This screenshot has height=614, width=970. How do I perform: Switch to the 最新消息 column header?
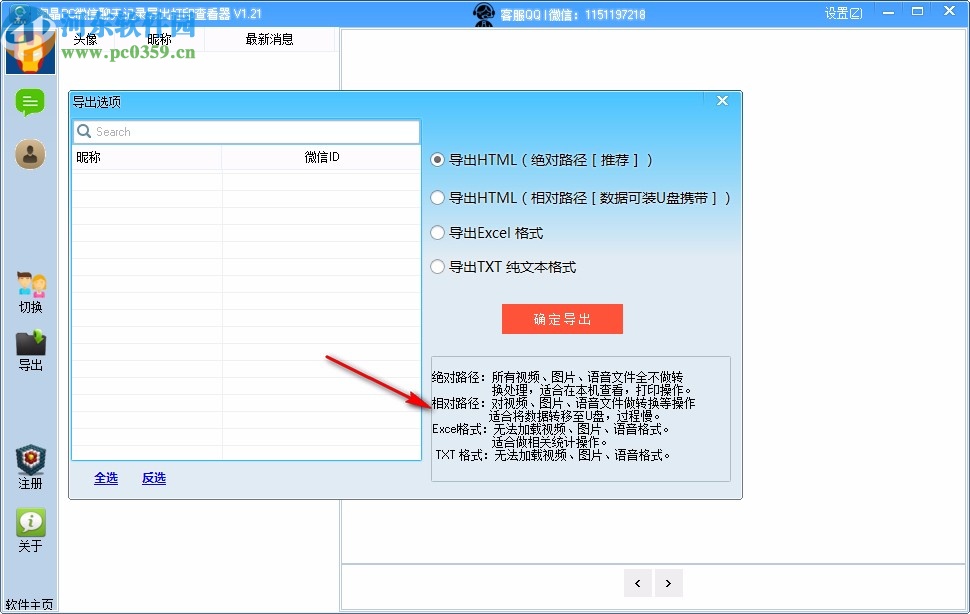point(270,37)
